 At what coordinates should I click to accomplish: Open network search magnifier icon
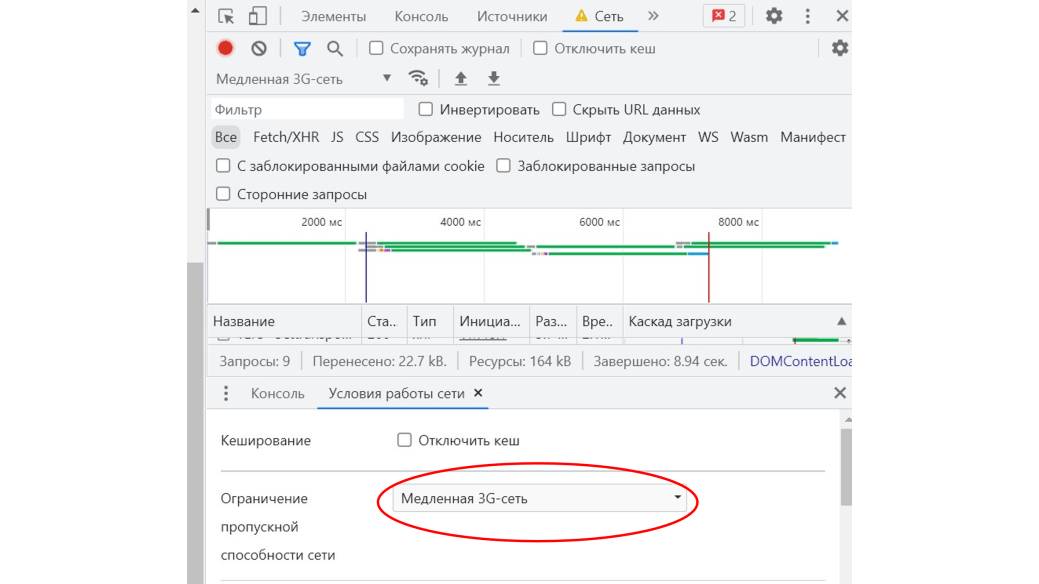335,48
